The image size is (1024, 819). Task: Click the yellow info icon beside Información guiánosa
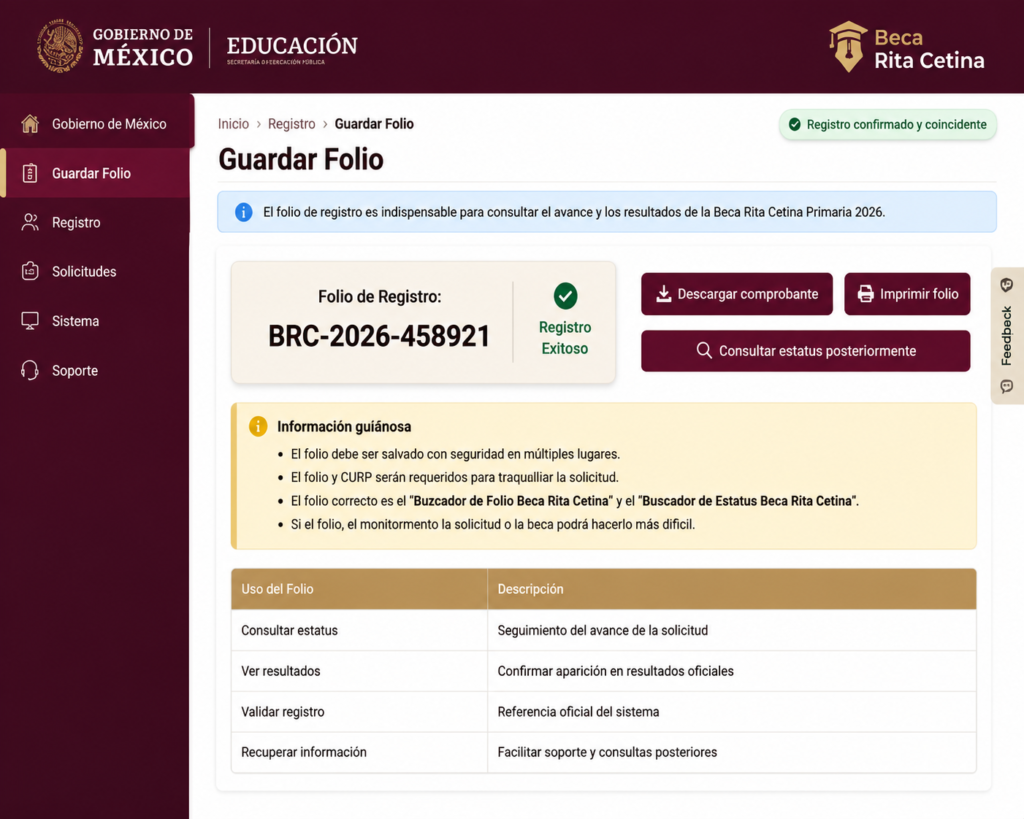coord(258,426)
